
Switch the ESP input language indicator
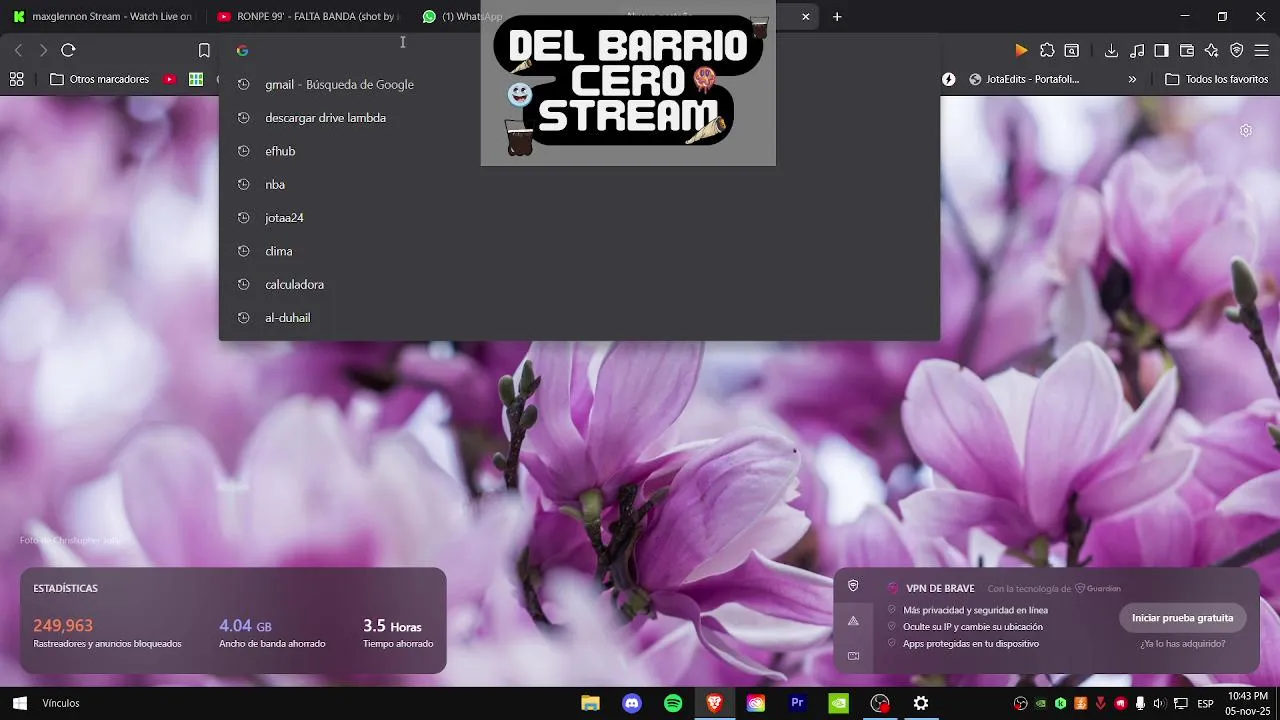click(1205, 703)
